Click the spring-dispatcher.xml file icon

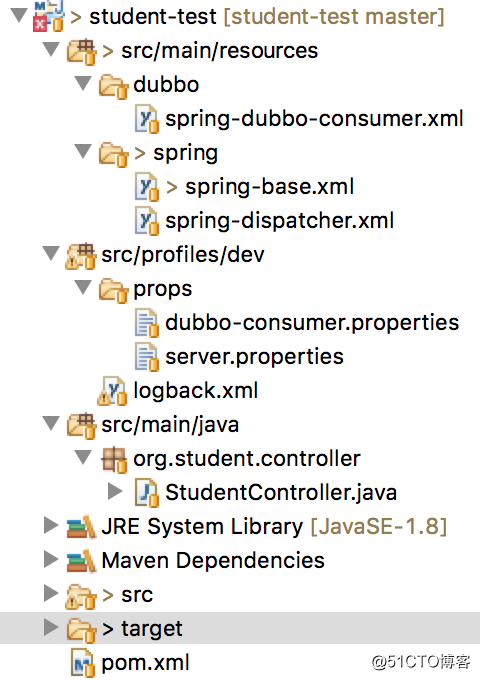pos(147,221)
